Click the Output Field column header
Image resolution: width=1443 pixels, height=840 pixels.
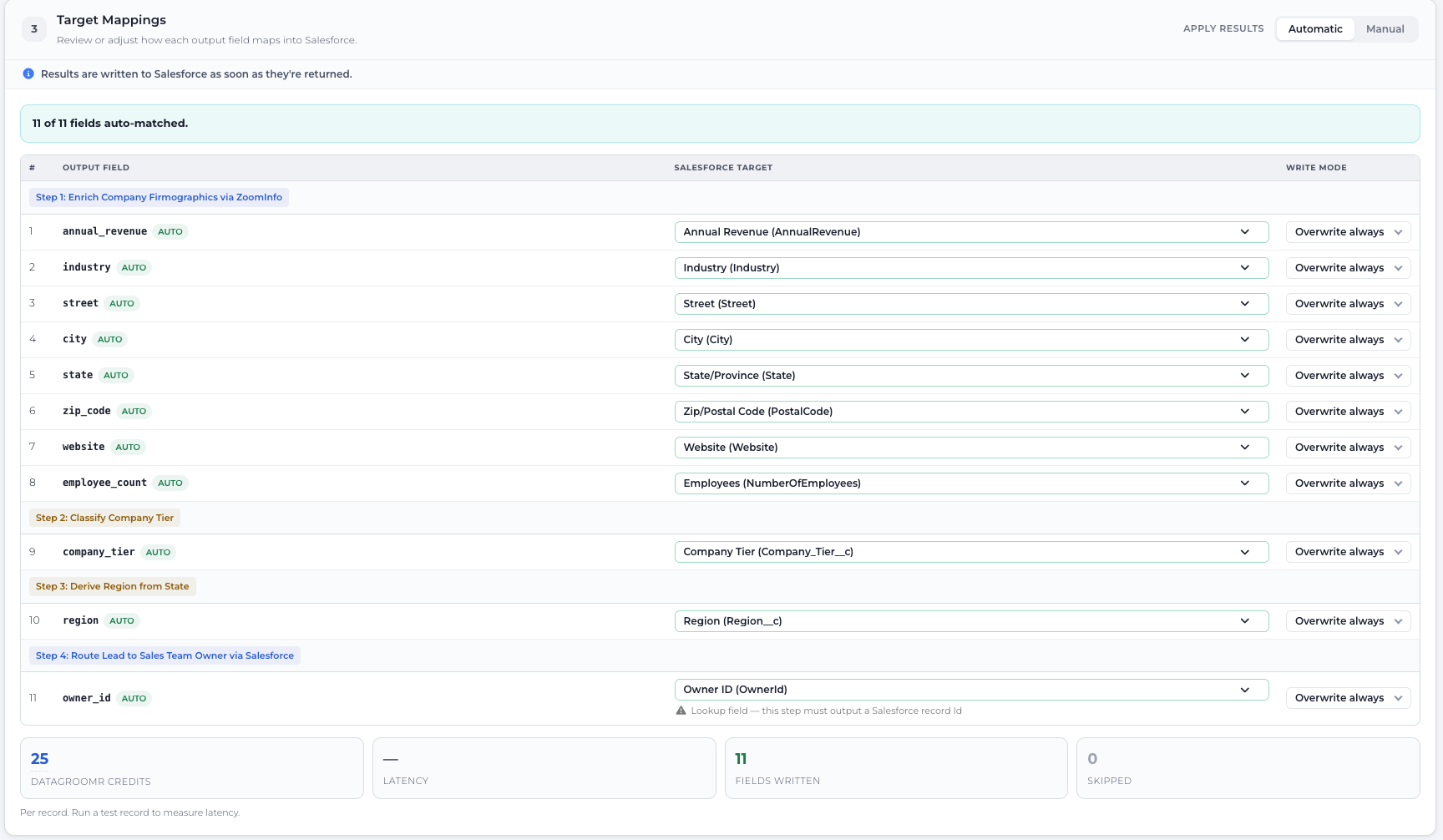click(x=96, y=168)
